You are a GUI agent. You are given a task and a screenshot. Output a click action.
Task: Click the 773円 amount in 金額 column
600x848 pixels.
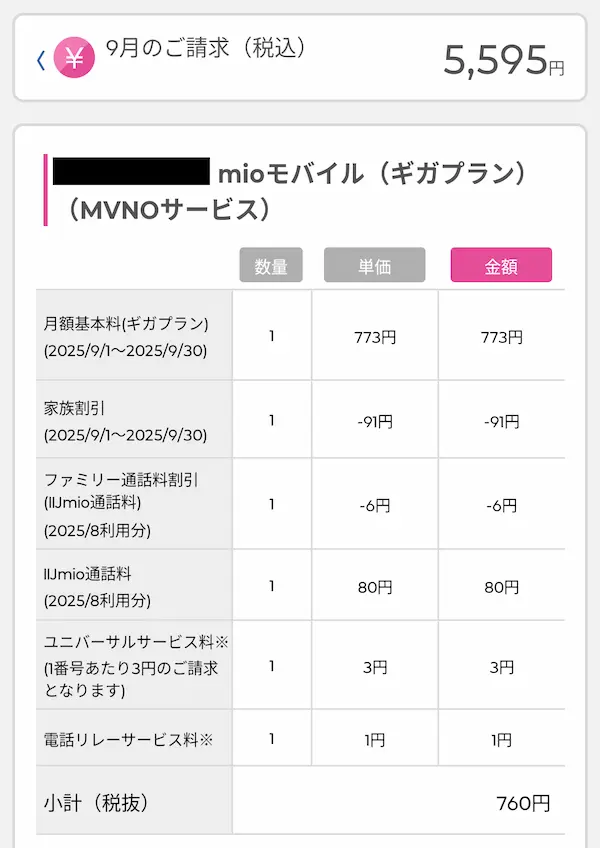[x=501, y=337]
